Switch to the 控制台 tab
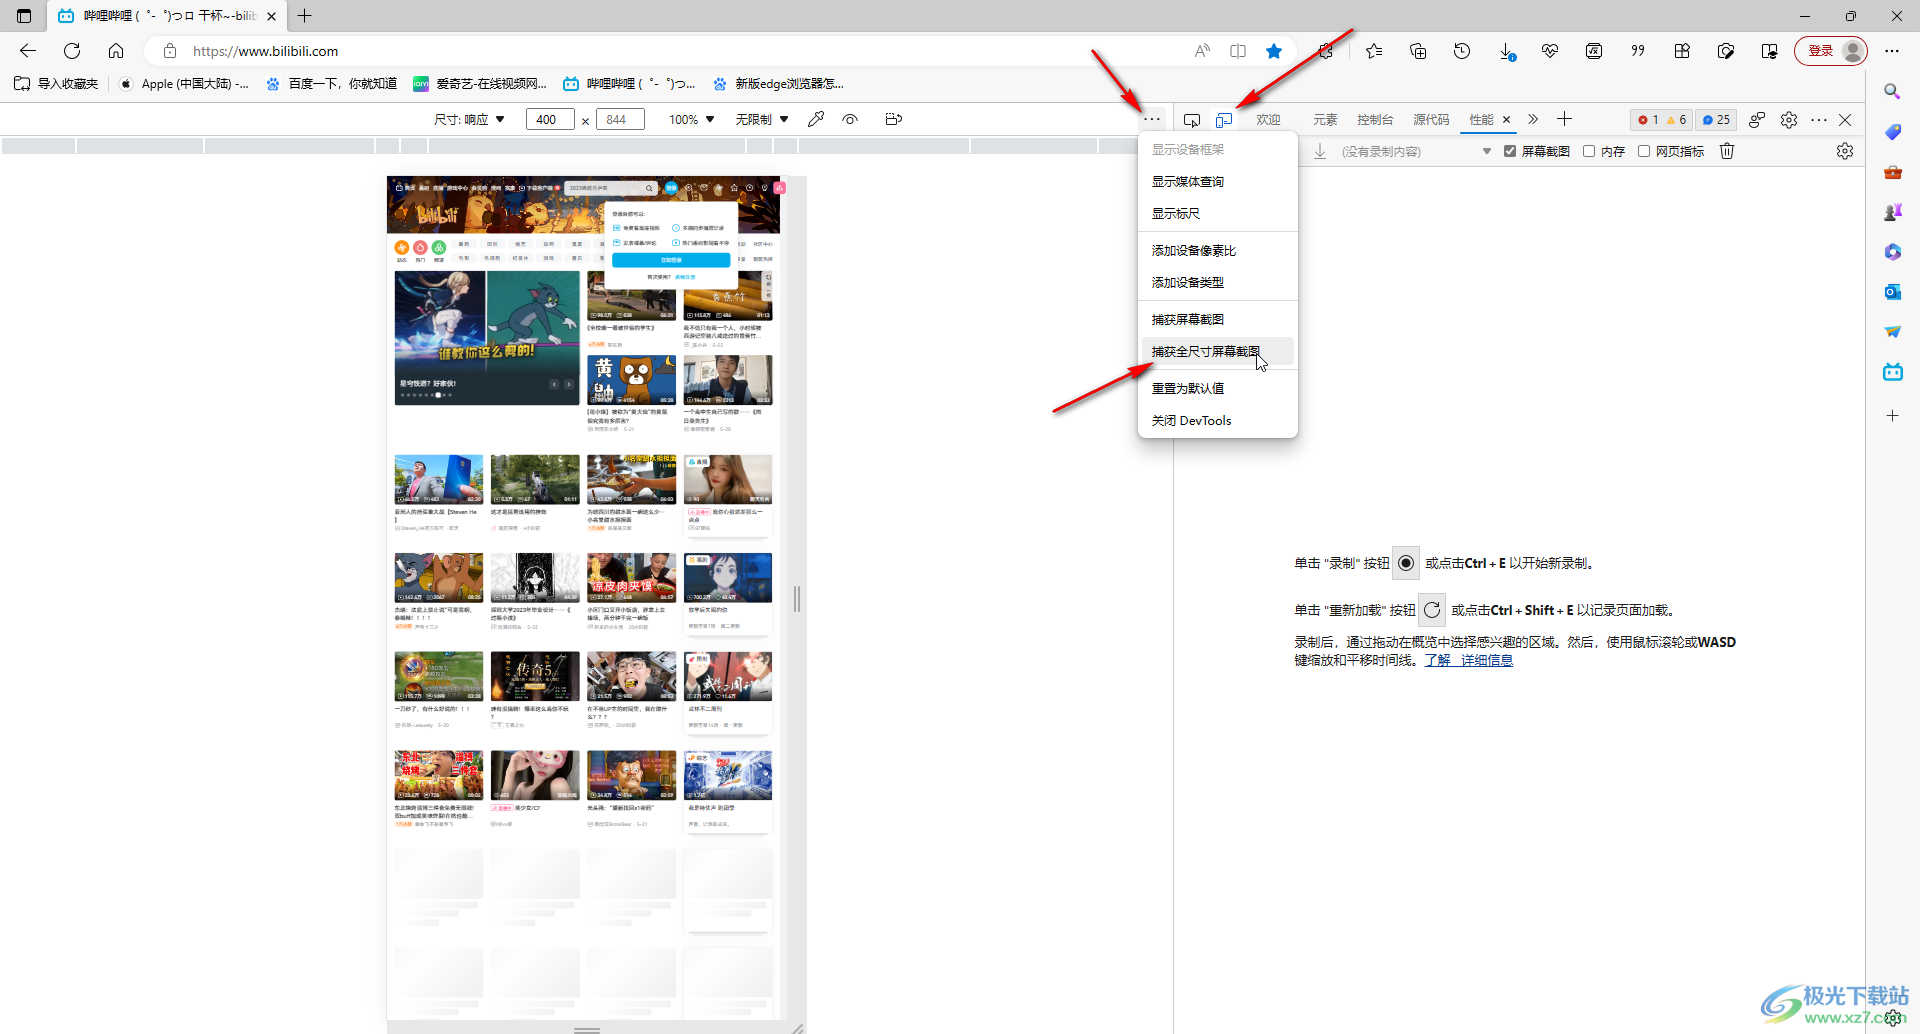1920x1034 pixels. (x=1375, y=119)
